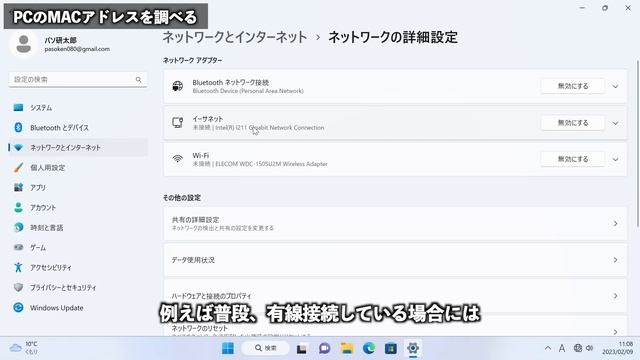This screenshot has width=640, height=360.
Task: Expand the Bluetooth ネットワーク接続 details chevron
Action: pos(615,87)
